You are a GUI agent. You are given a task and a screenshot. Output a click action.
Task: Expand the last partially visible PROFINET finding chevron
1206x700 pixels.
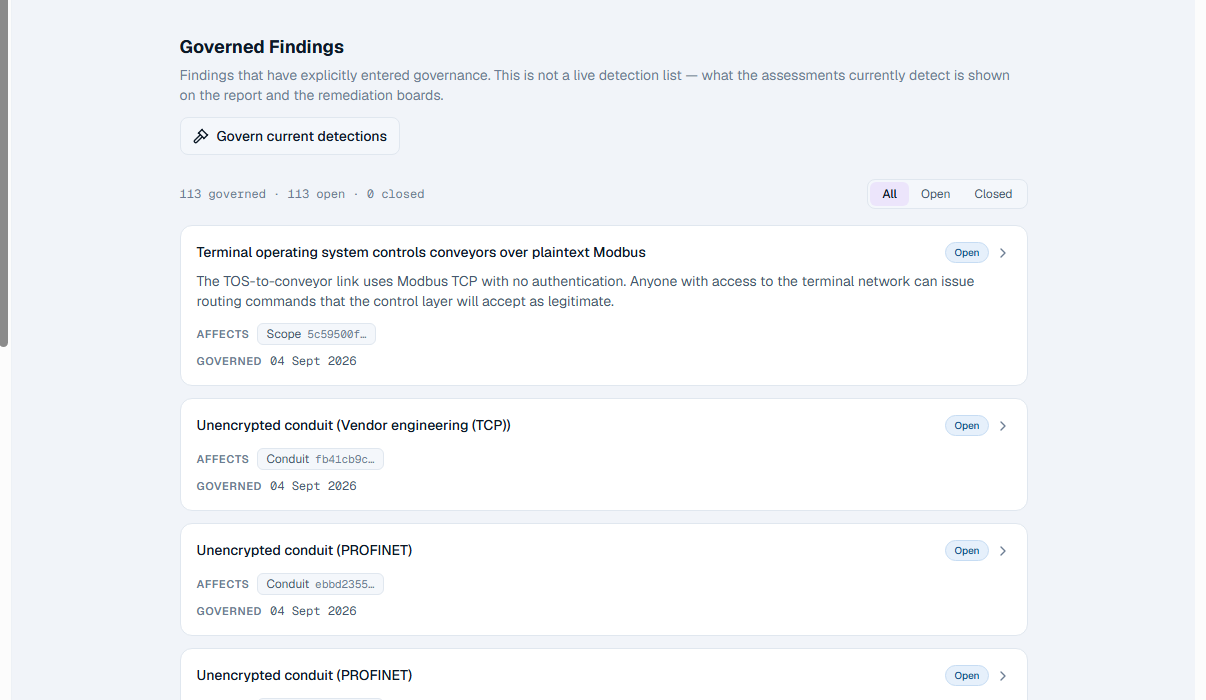click(x=1003, y=676)
